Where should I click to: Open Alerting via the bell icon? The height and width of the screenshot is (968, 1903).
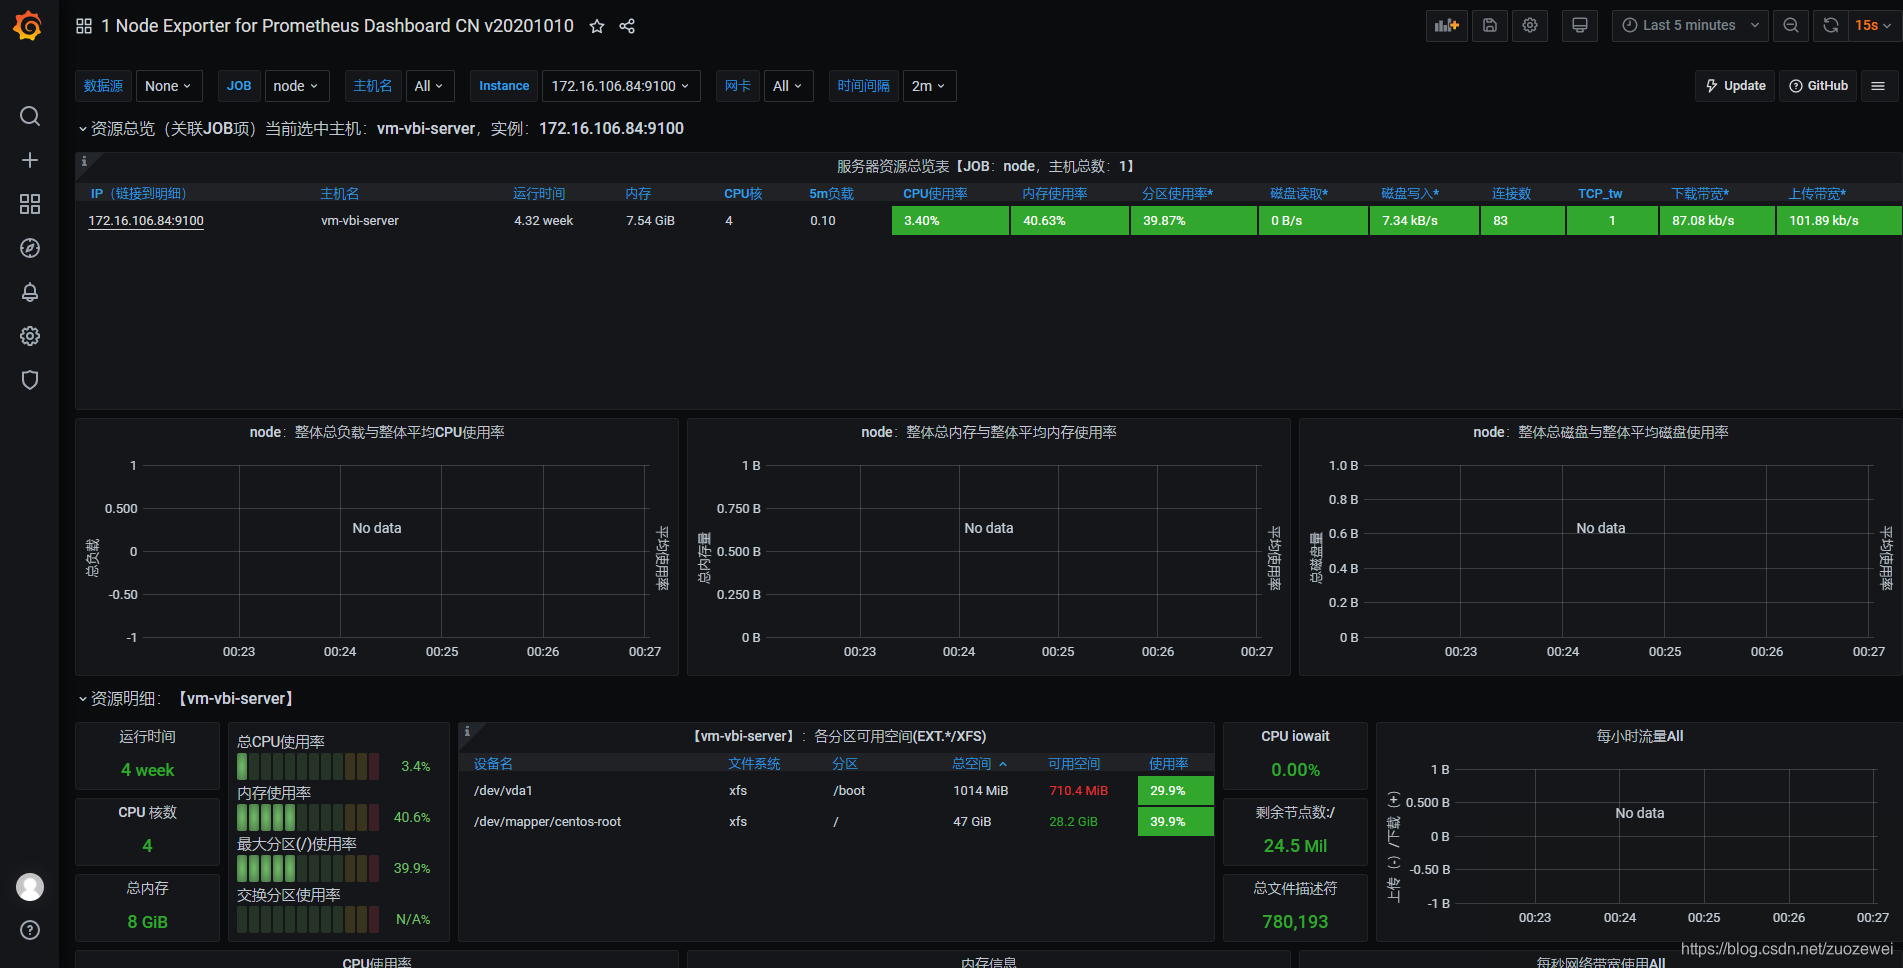(30, 292)
